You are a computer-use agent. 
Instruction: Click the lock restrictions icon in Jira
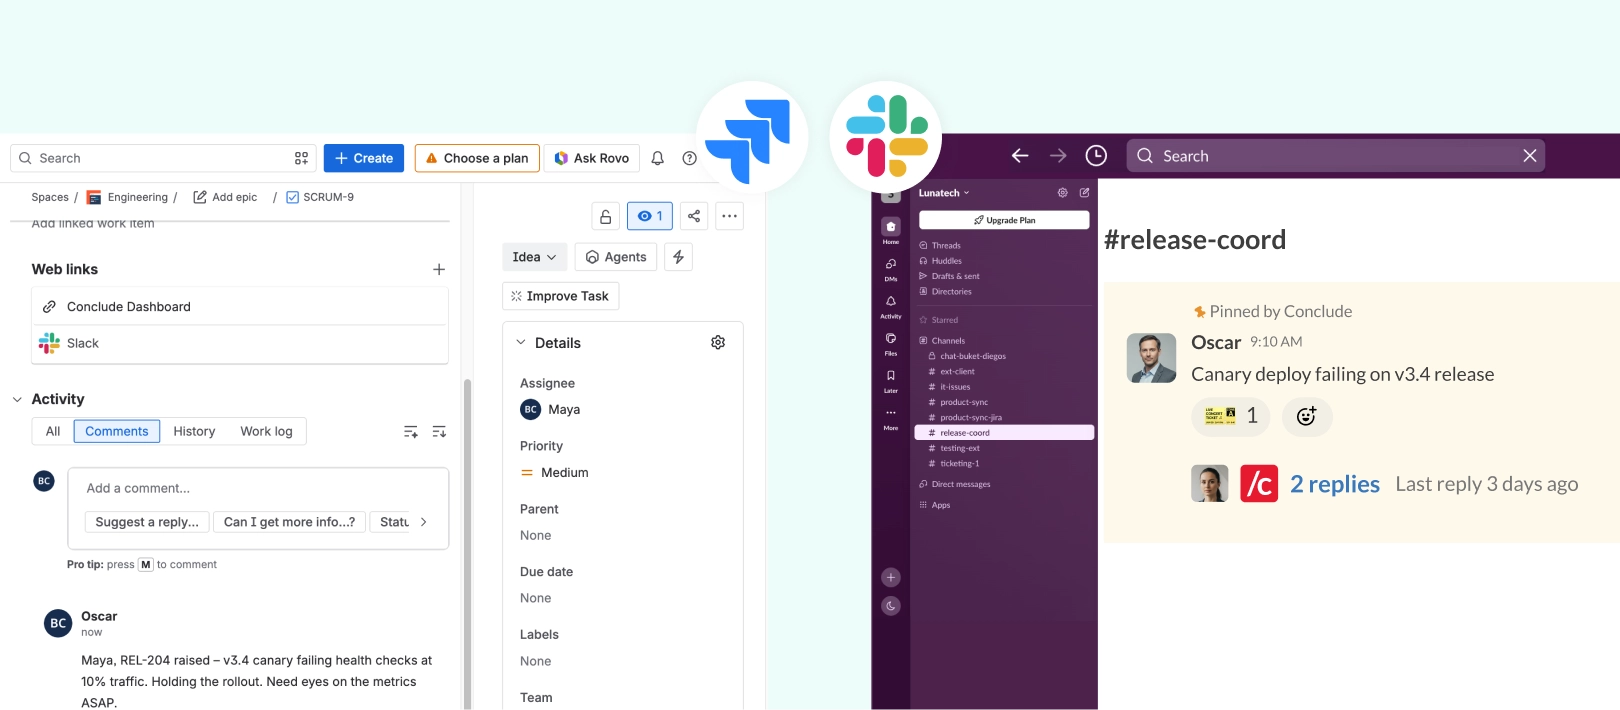click(x=605, y=216)
